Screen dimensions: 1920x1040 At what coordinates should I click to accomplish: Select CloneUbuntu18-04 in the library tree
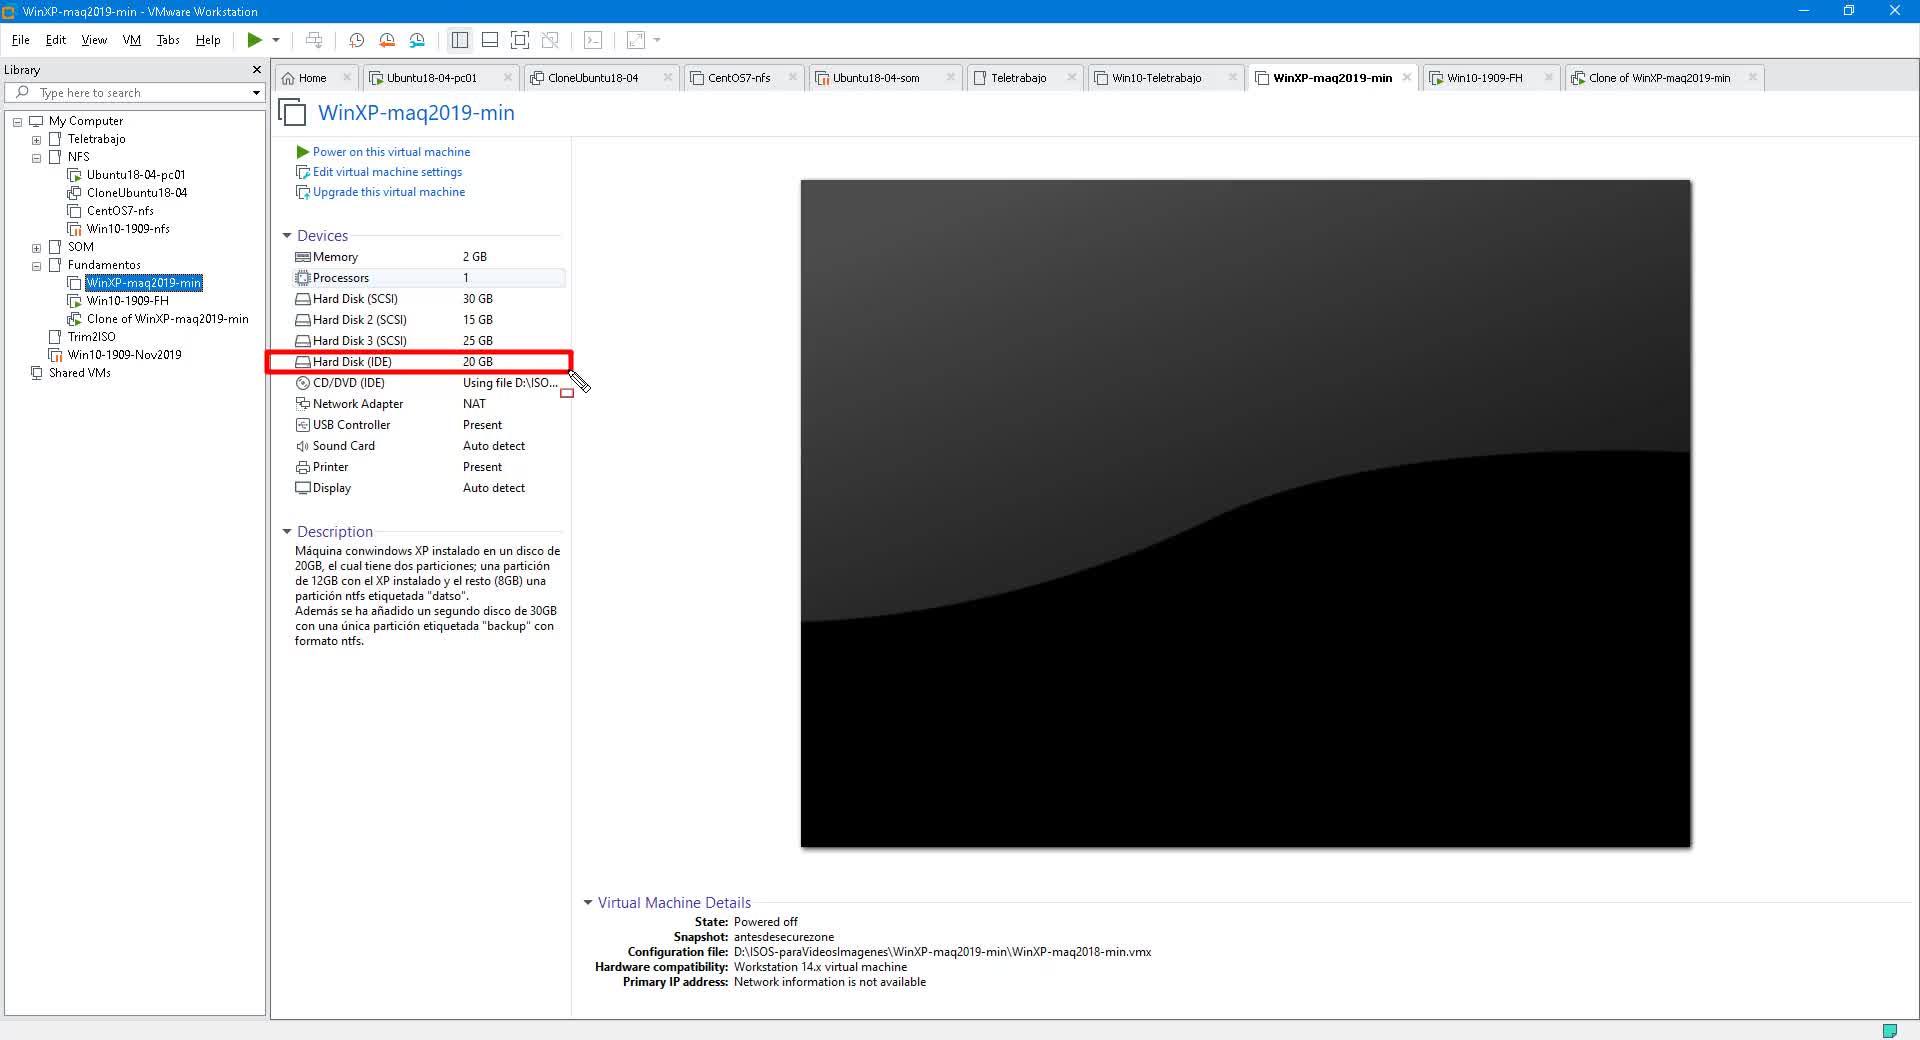coord(137,193)
